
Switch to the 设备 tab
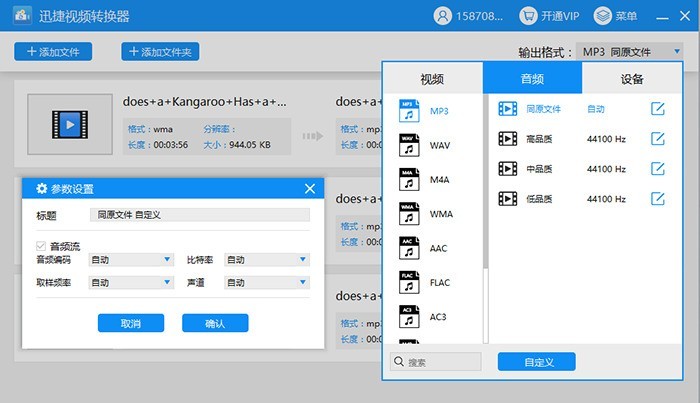[632, 79]
